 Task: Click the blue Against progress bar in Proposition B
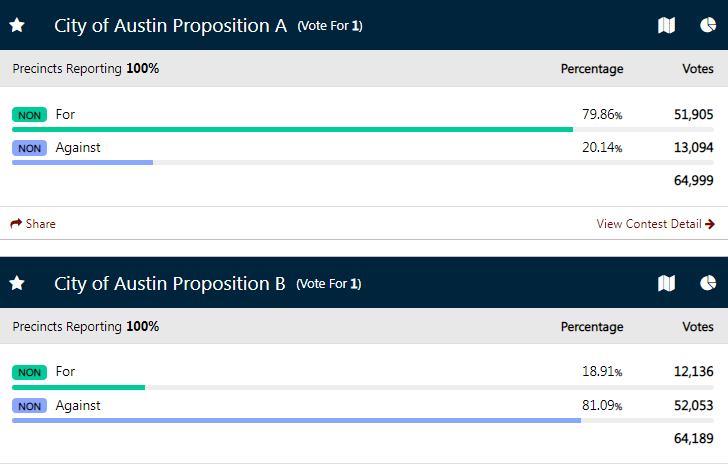(296, 421)
